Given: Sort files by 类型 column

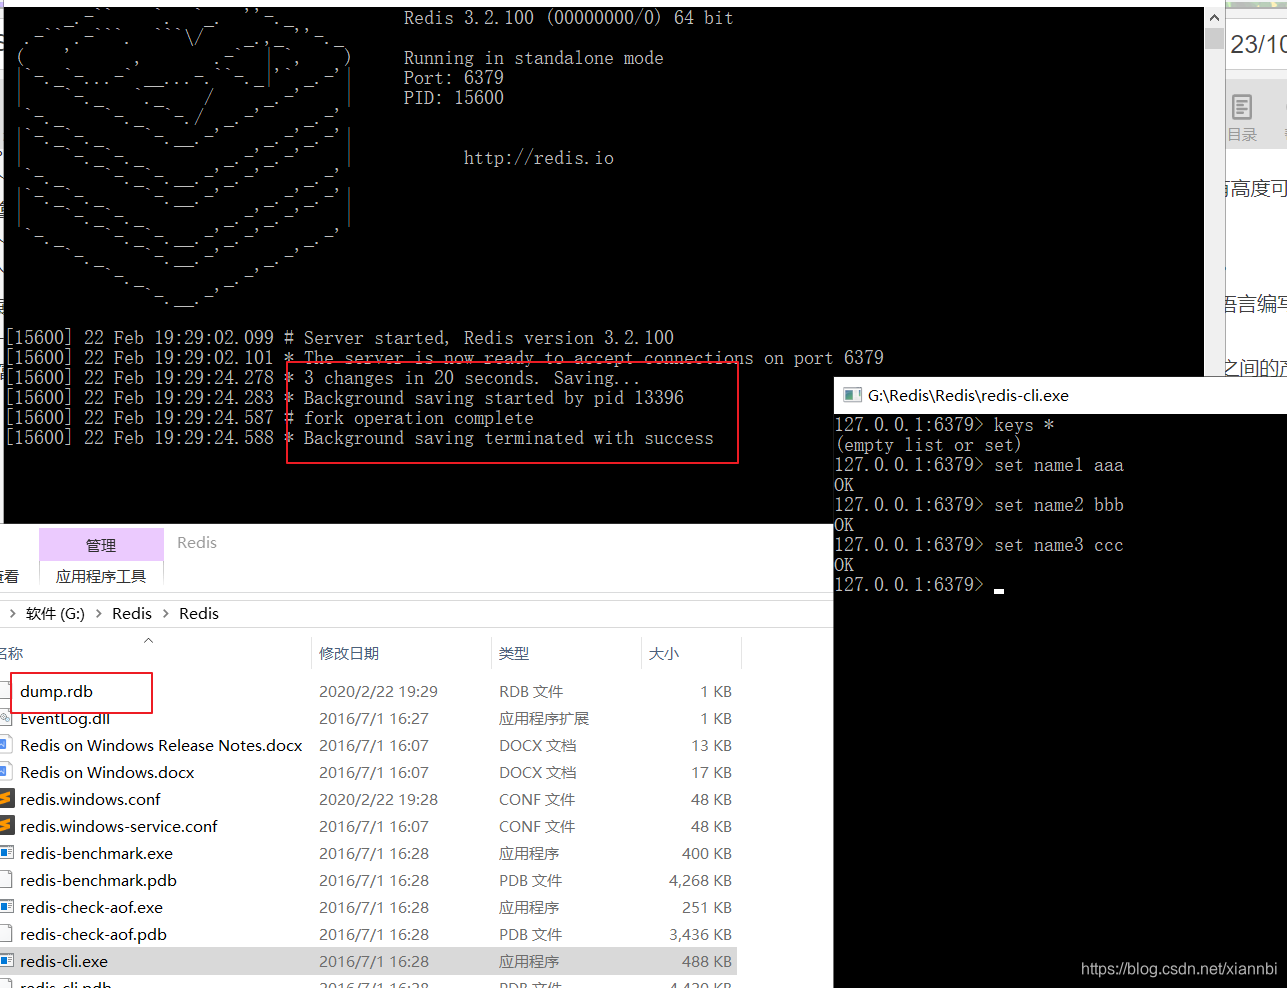Looking at the screenshot, I should [514, 653].
